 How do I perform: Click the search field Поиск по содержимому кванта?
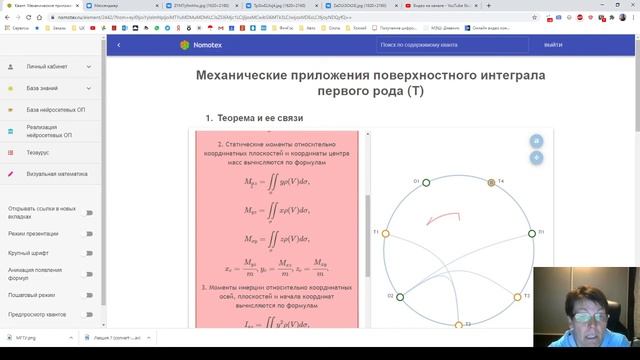(x=452, y=45)
